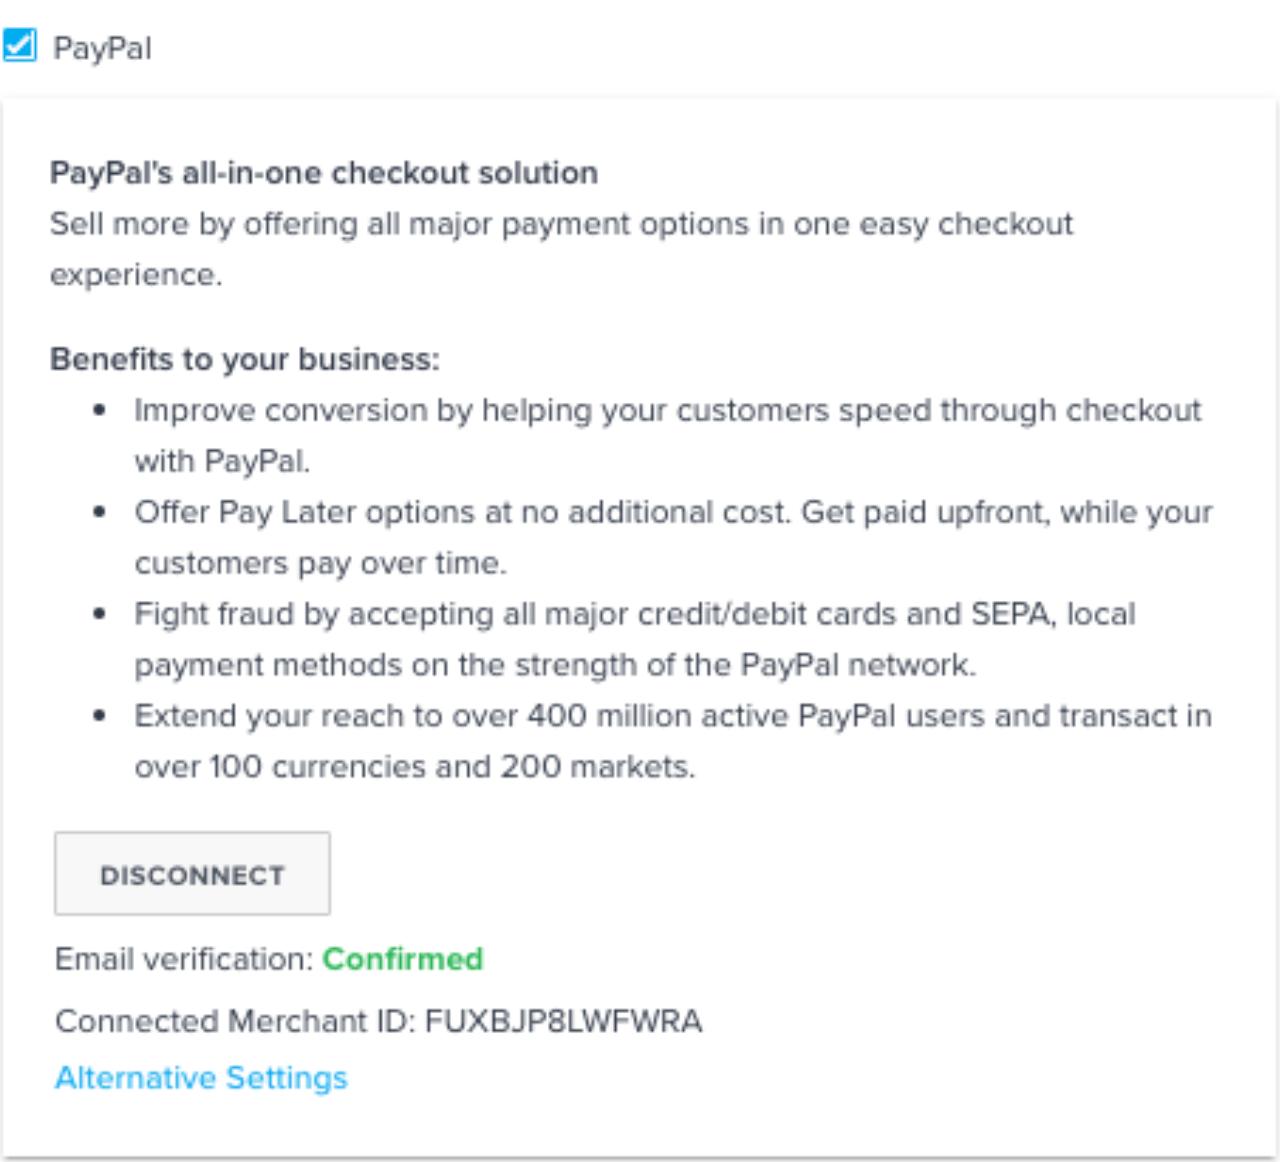Click the "Extend your reach" benefit text

673,716
